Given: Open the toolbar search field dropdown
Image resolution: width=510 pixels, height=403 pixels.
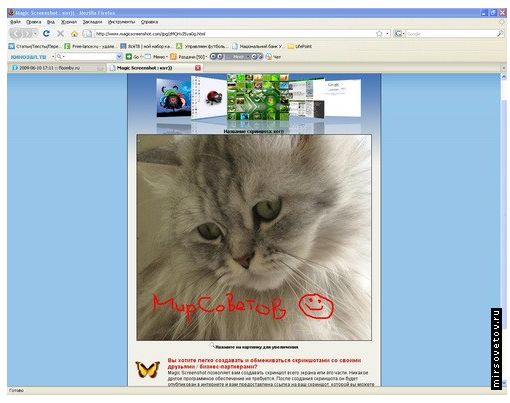Looking at the screenshot, I should (x=119, y=57).
